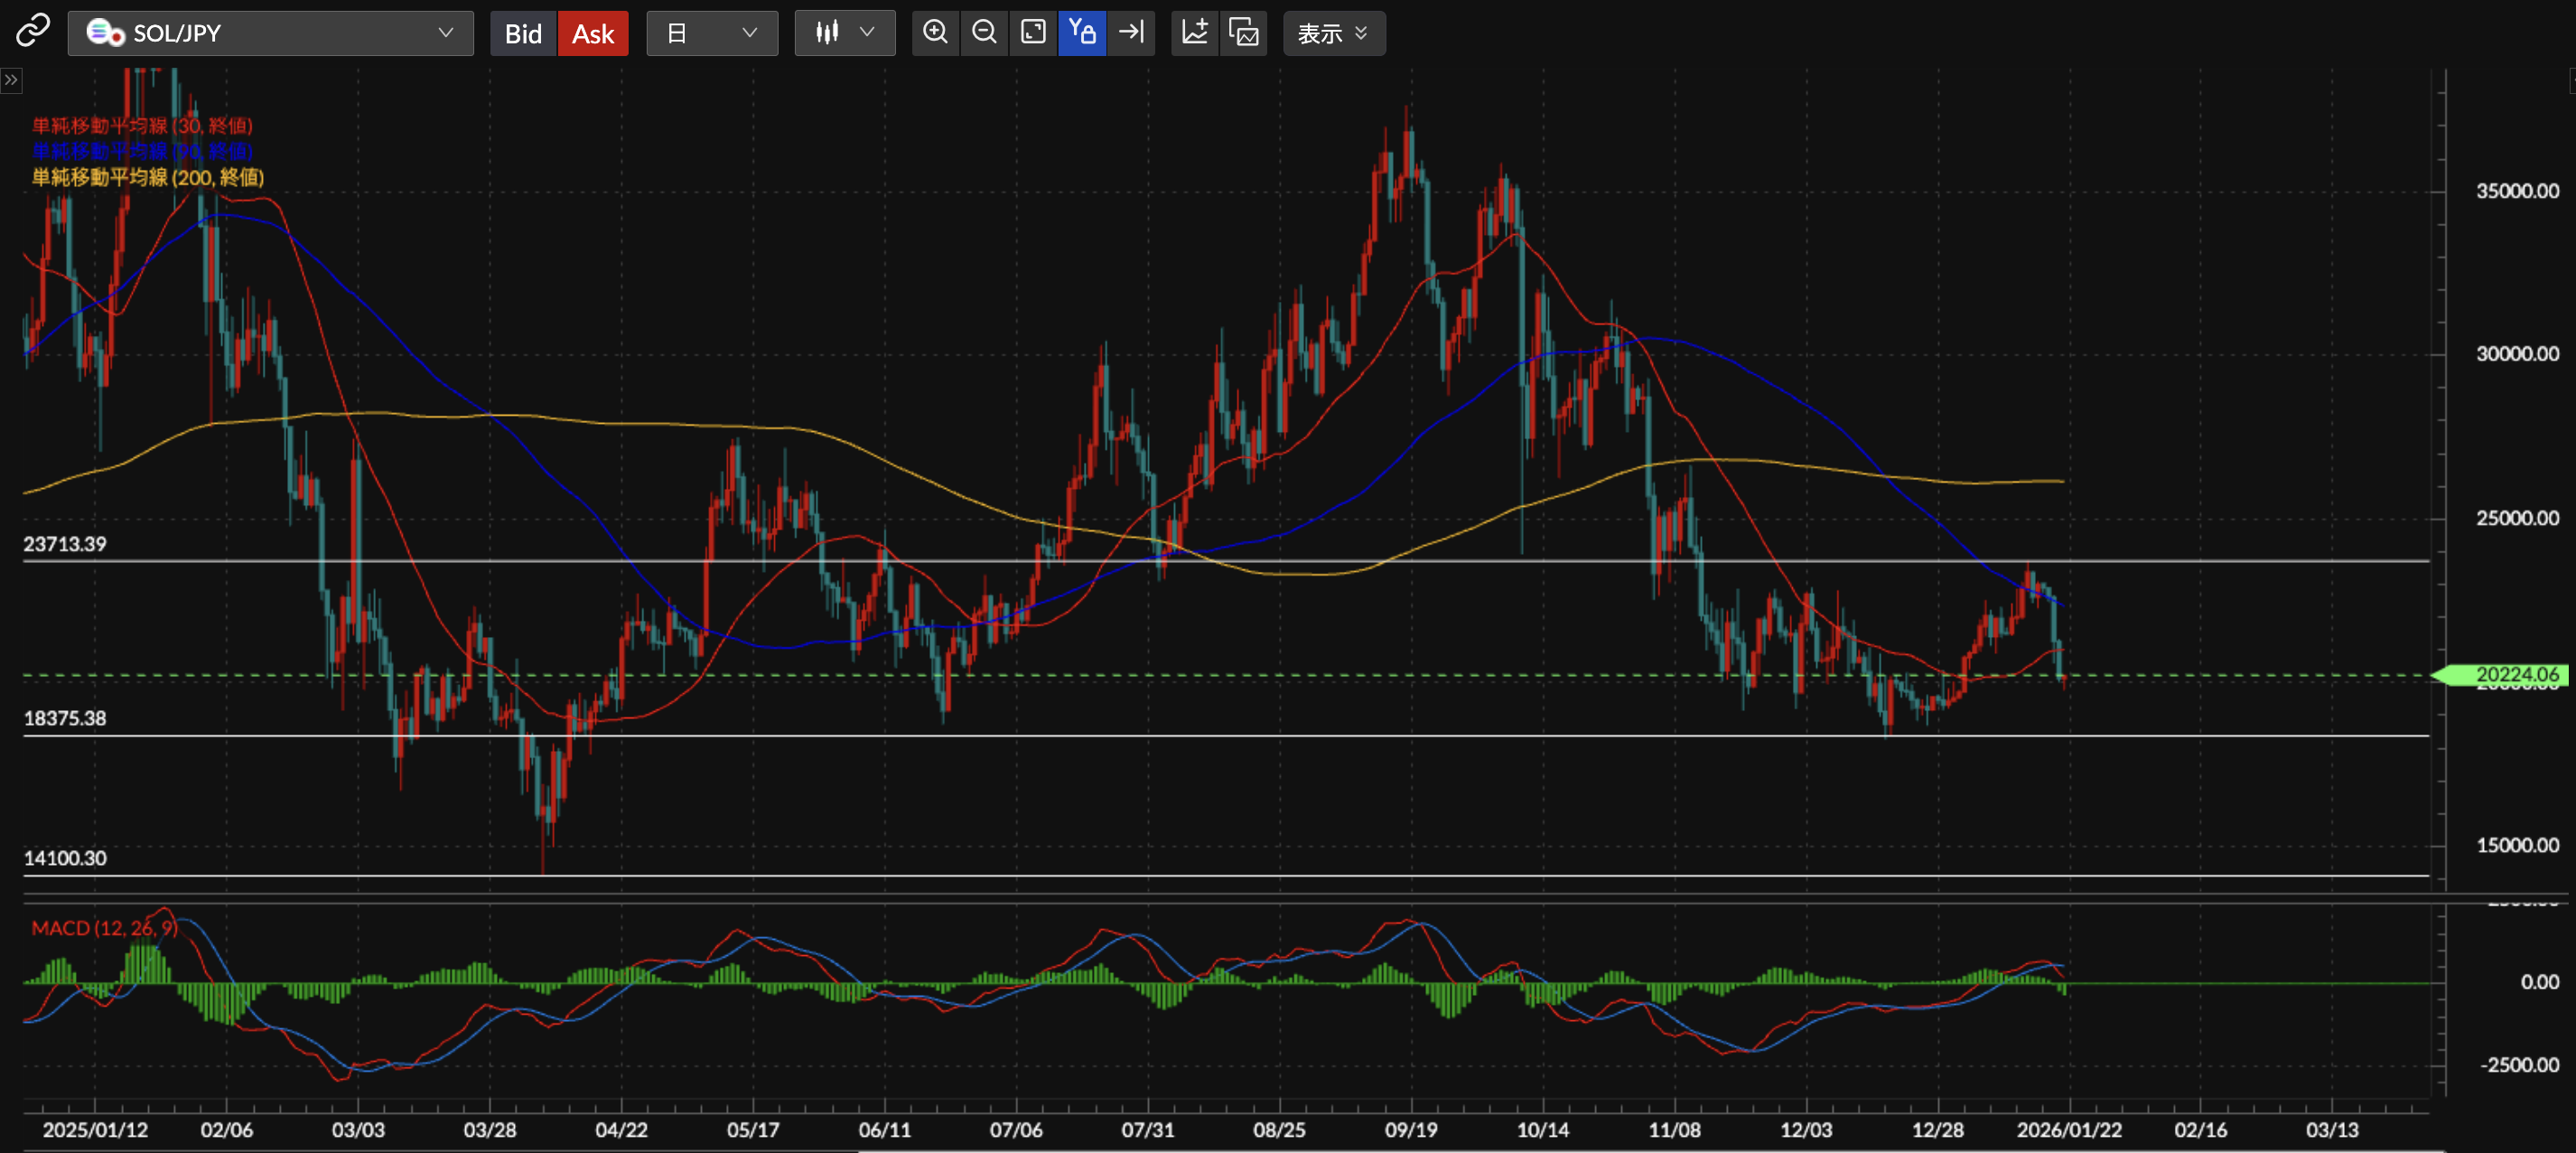This screenshot has height=1153, width=2576.
Task: Toggle the Y-axis lock button
Action: coord(1082,33)
